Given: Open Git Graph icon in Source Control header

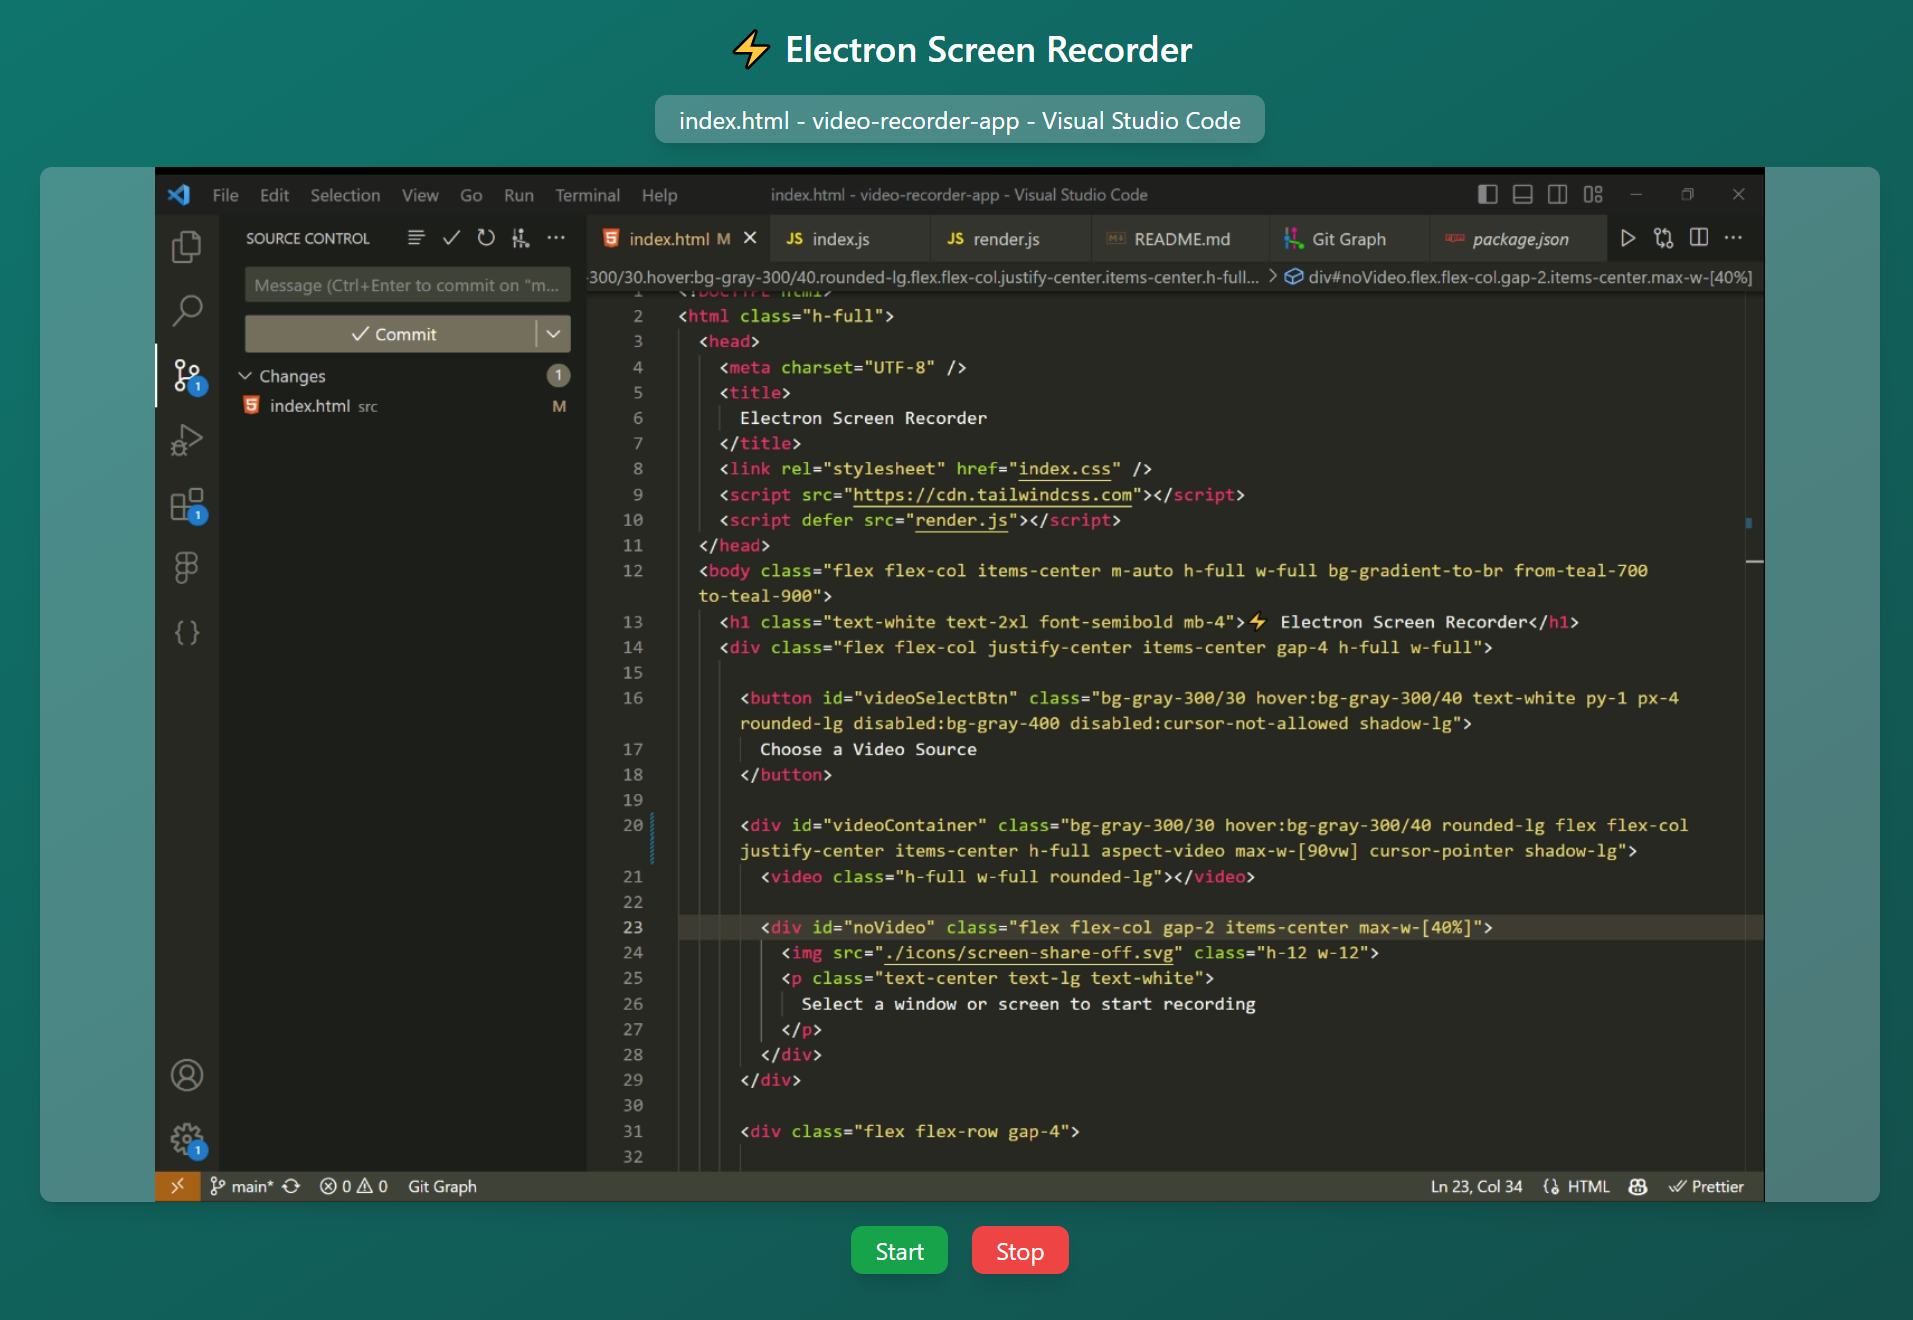Looking at the screenshot, I should tap(521, 238).
